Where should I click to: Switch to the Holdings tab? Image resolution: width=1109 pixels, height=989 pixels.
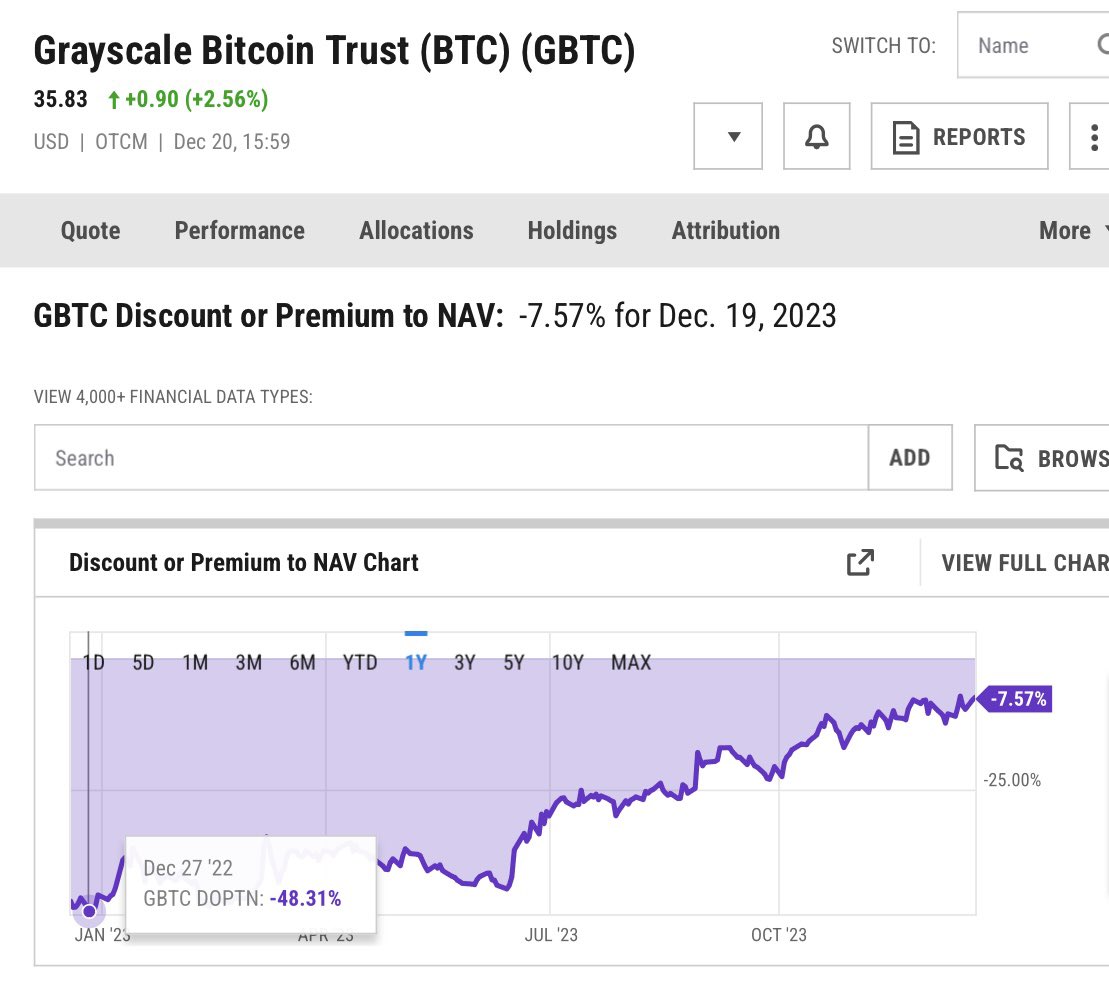point(572,231)
